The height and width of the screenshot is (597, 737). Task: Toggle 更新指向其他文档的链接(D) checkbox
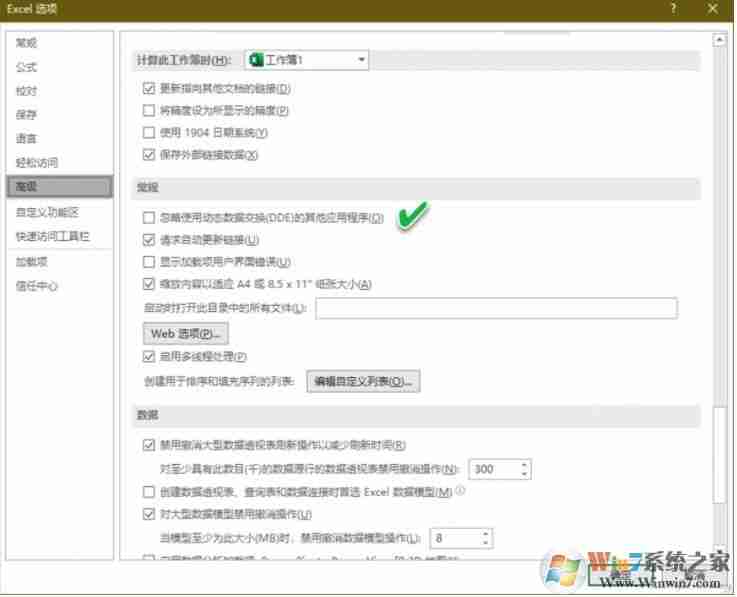149,88
